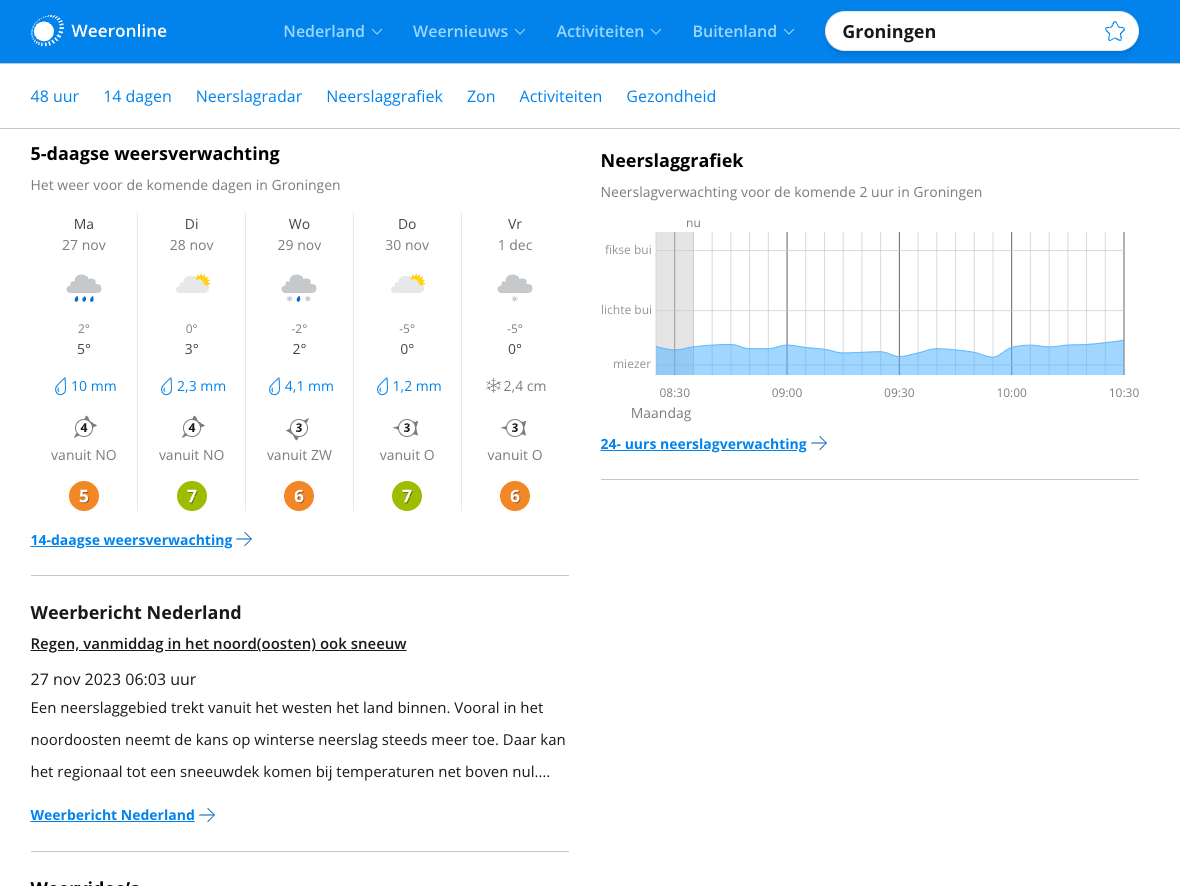
Task: Click the wind compass icon showing vanuit ZW
Action: click(x=299, y=426)
